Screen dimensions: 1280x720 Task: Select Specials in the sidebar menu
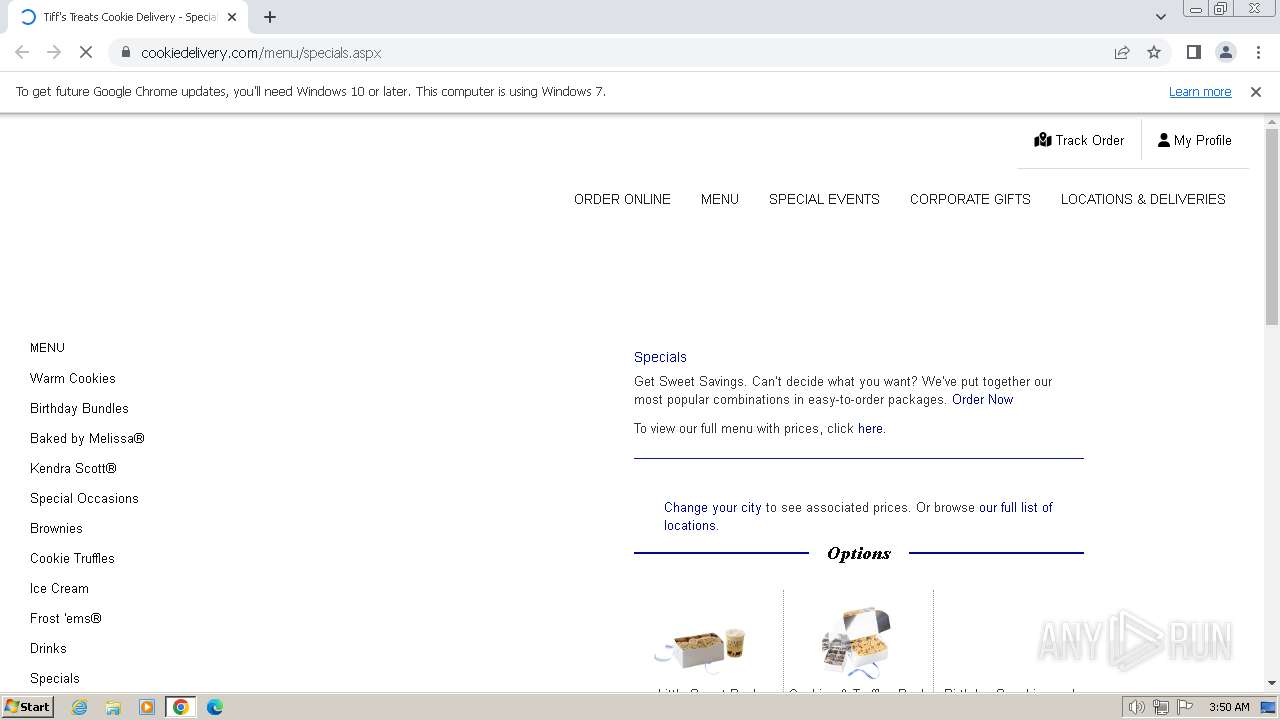click(x=55, y=679)
